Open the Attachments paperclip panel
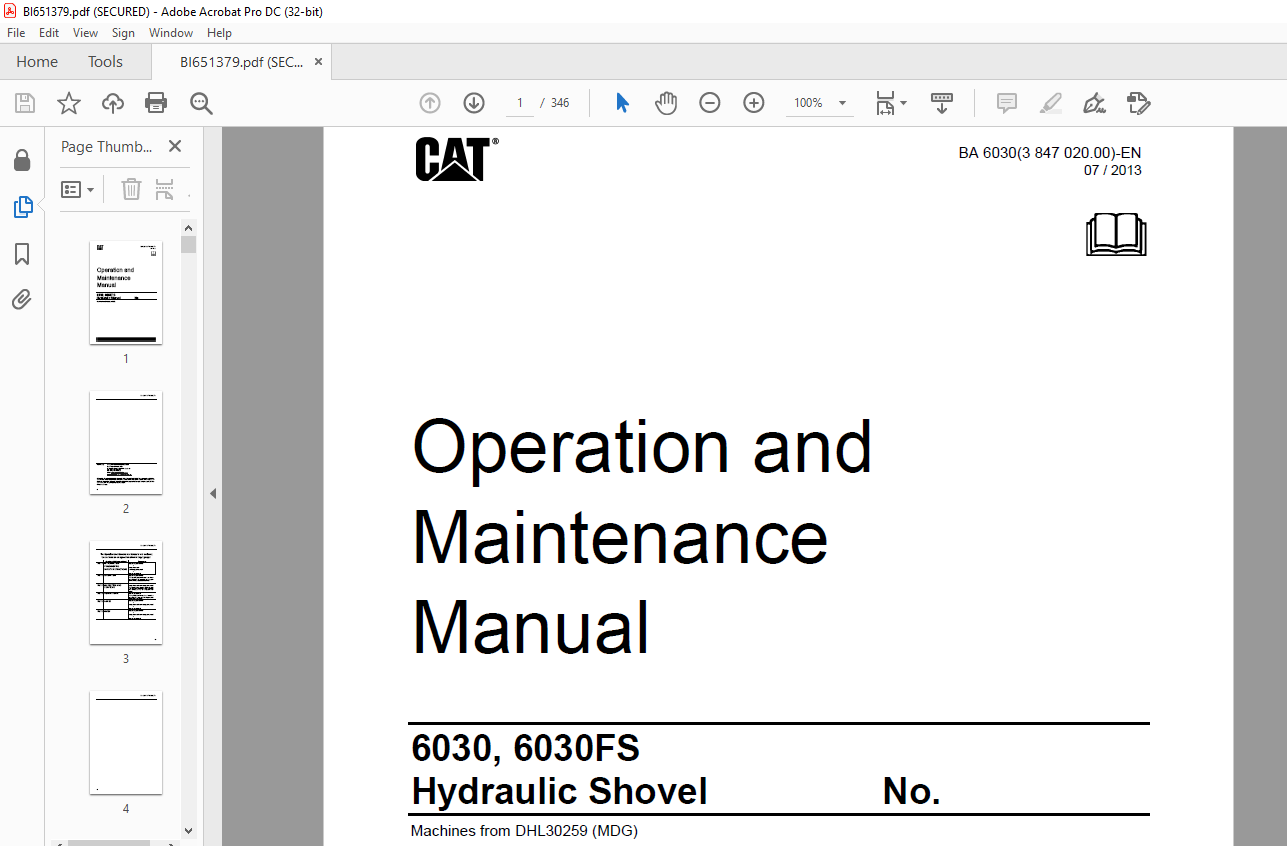1287x846 pixels. (x=22, y=299)
